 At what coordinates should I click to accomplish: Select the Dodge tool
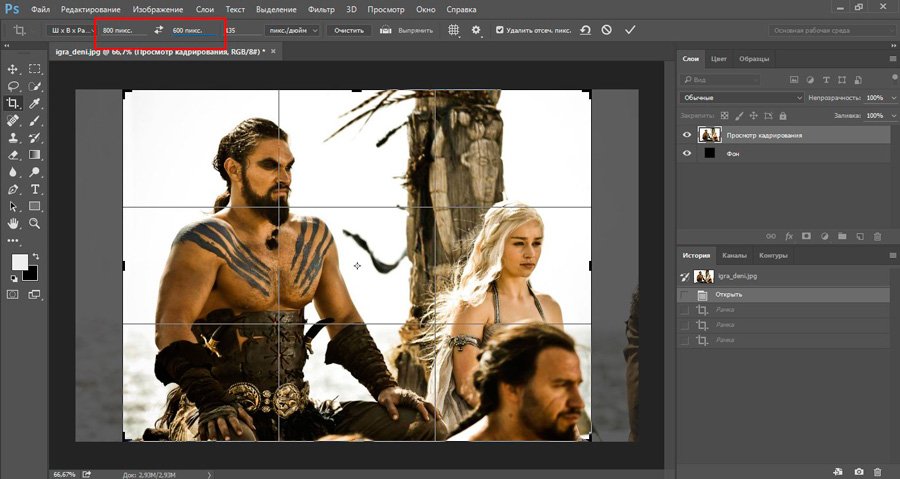pyautogui.click(x=35, y=172)
